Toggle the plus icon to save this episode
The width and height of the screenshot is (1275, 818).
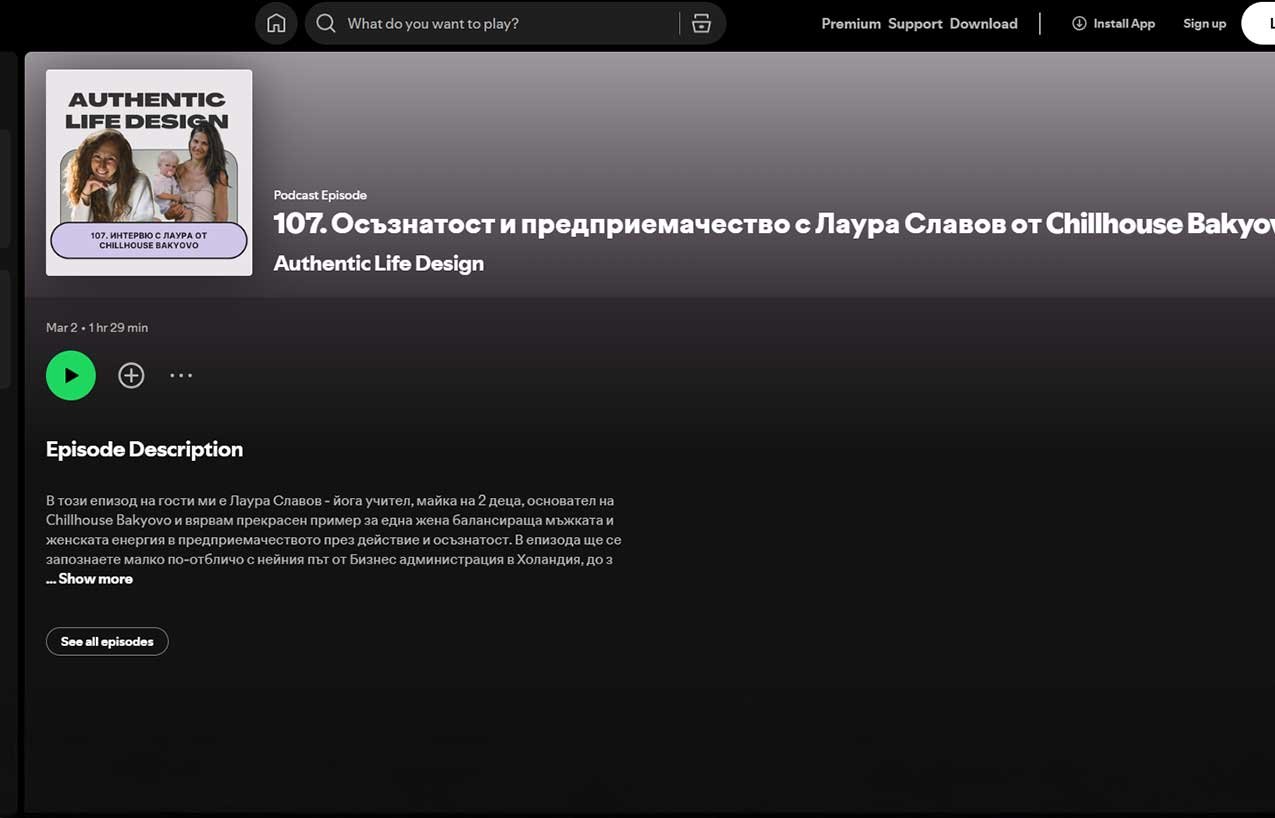[131, 374]
